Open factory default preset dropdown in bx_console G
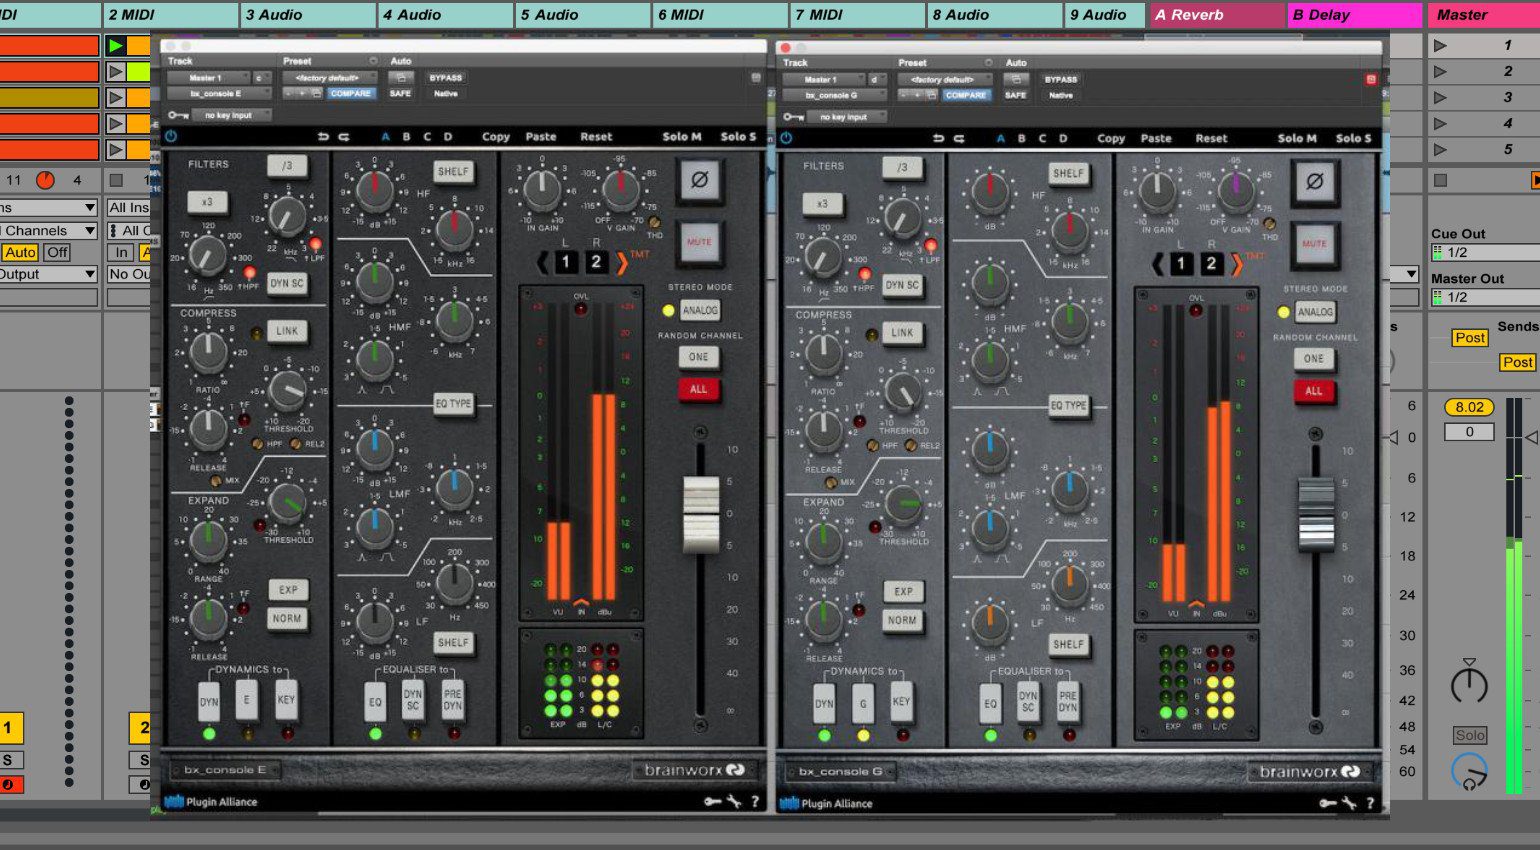Image resolution: width=1540 pixels, height=850 pixels. (x=945, y=79)
